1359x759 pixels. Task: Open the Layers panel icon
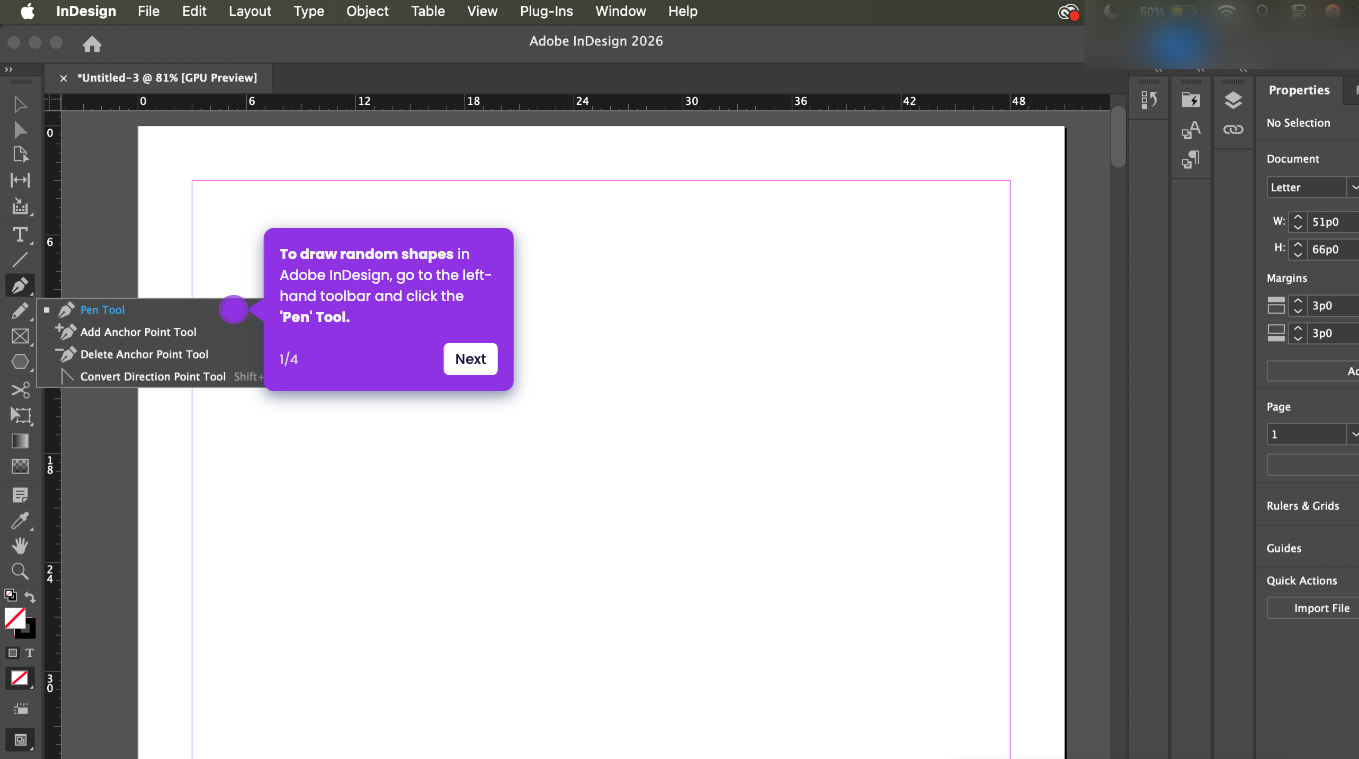[x=1233, y=100]
